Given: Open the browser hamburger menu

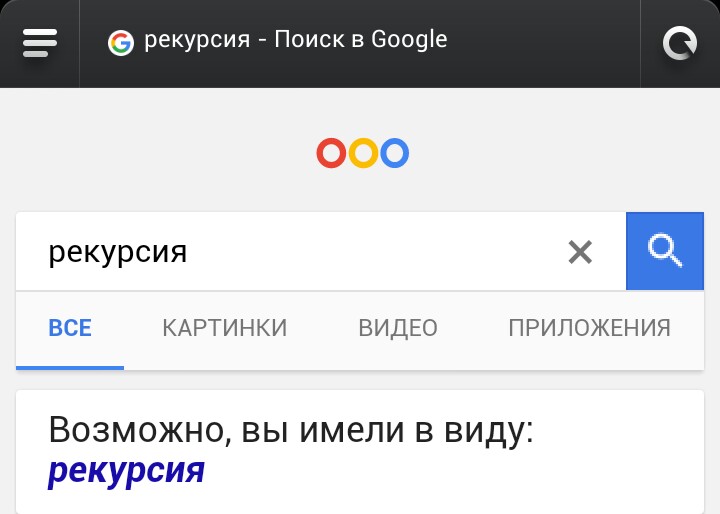Looking at the screenshot, I should tap(40, 43).
